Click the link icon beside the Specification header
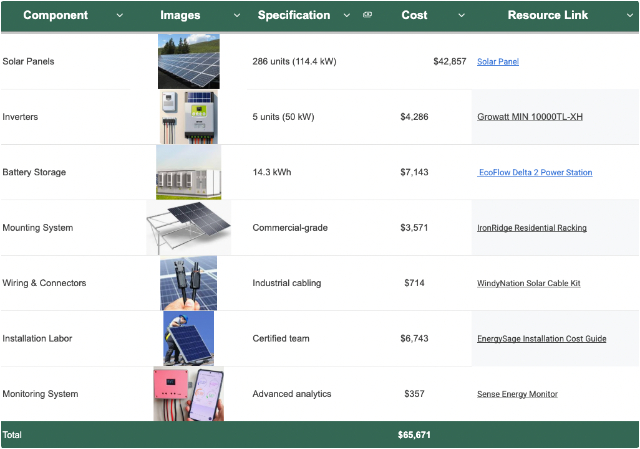Screen dimensions: 640x449 (x=367, y=15)
